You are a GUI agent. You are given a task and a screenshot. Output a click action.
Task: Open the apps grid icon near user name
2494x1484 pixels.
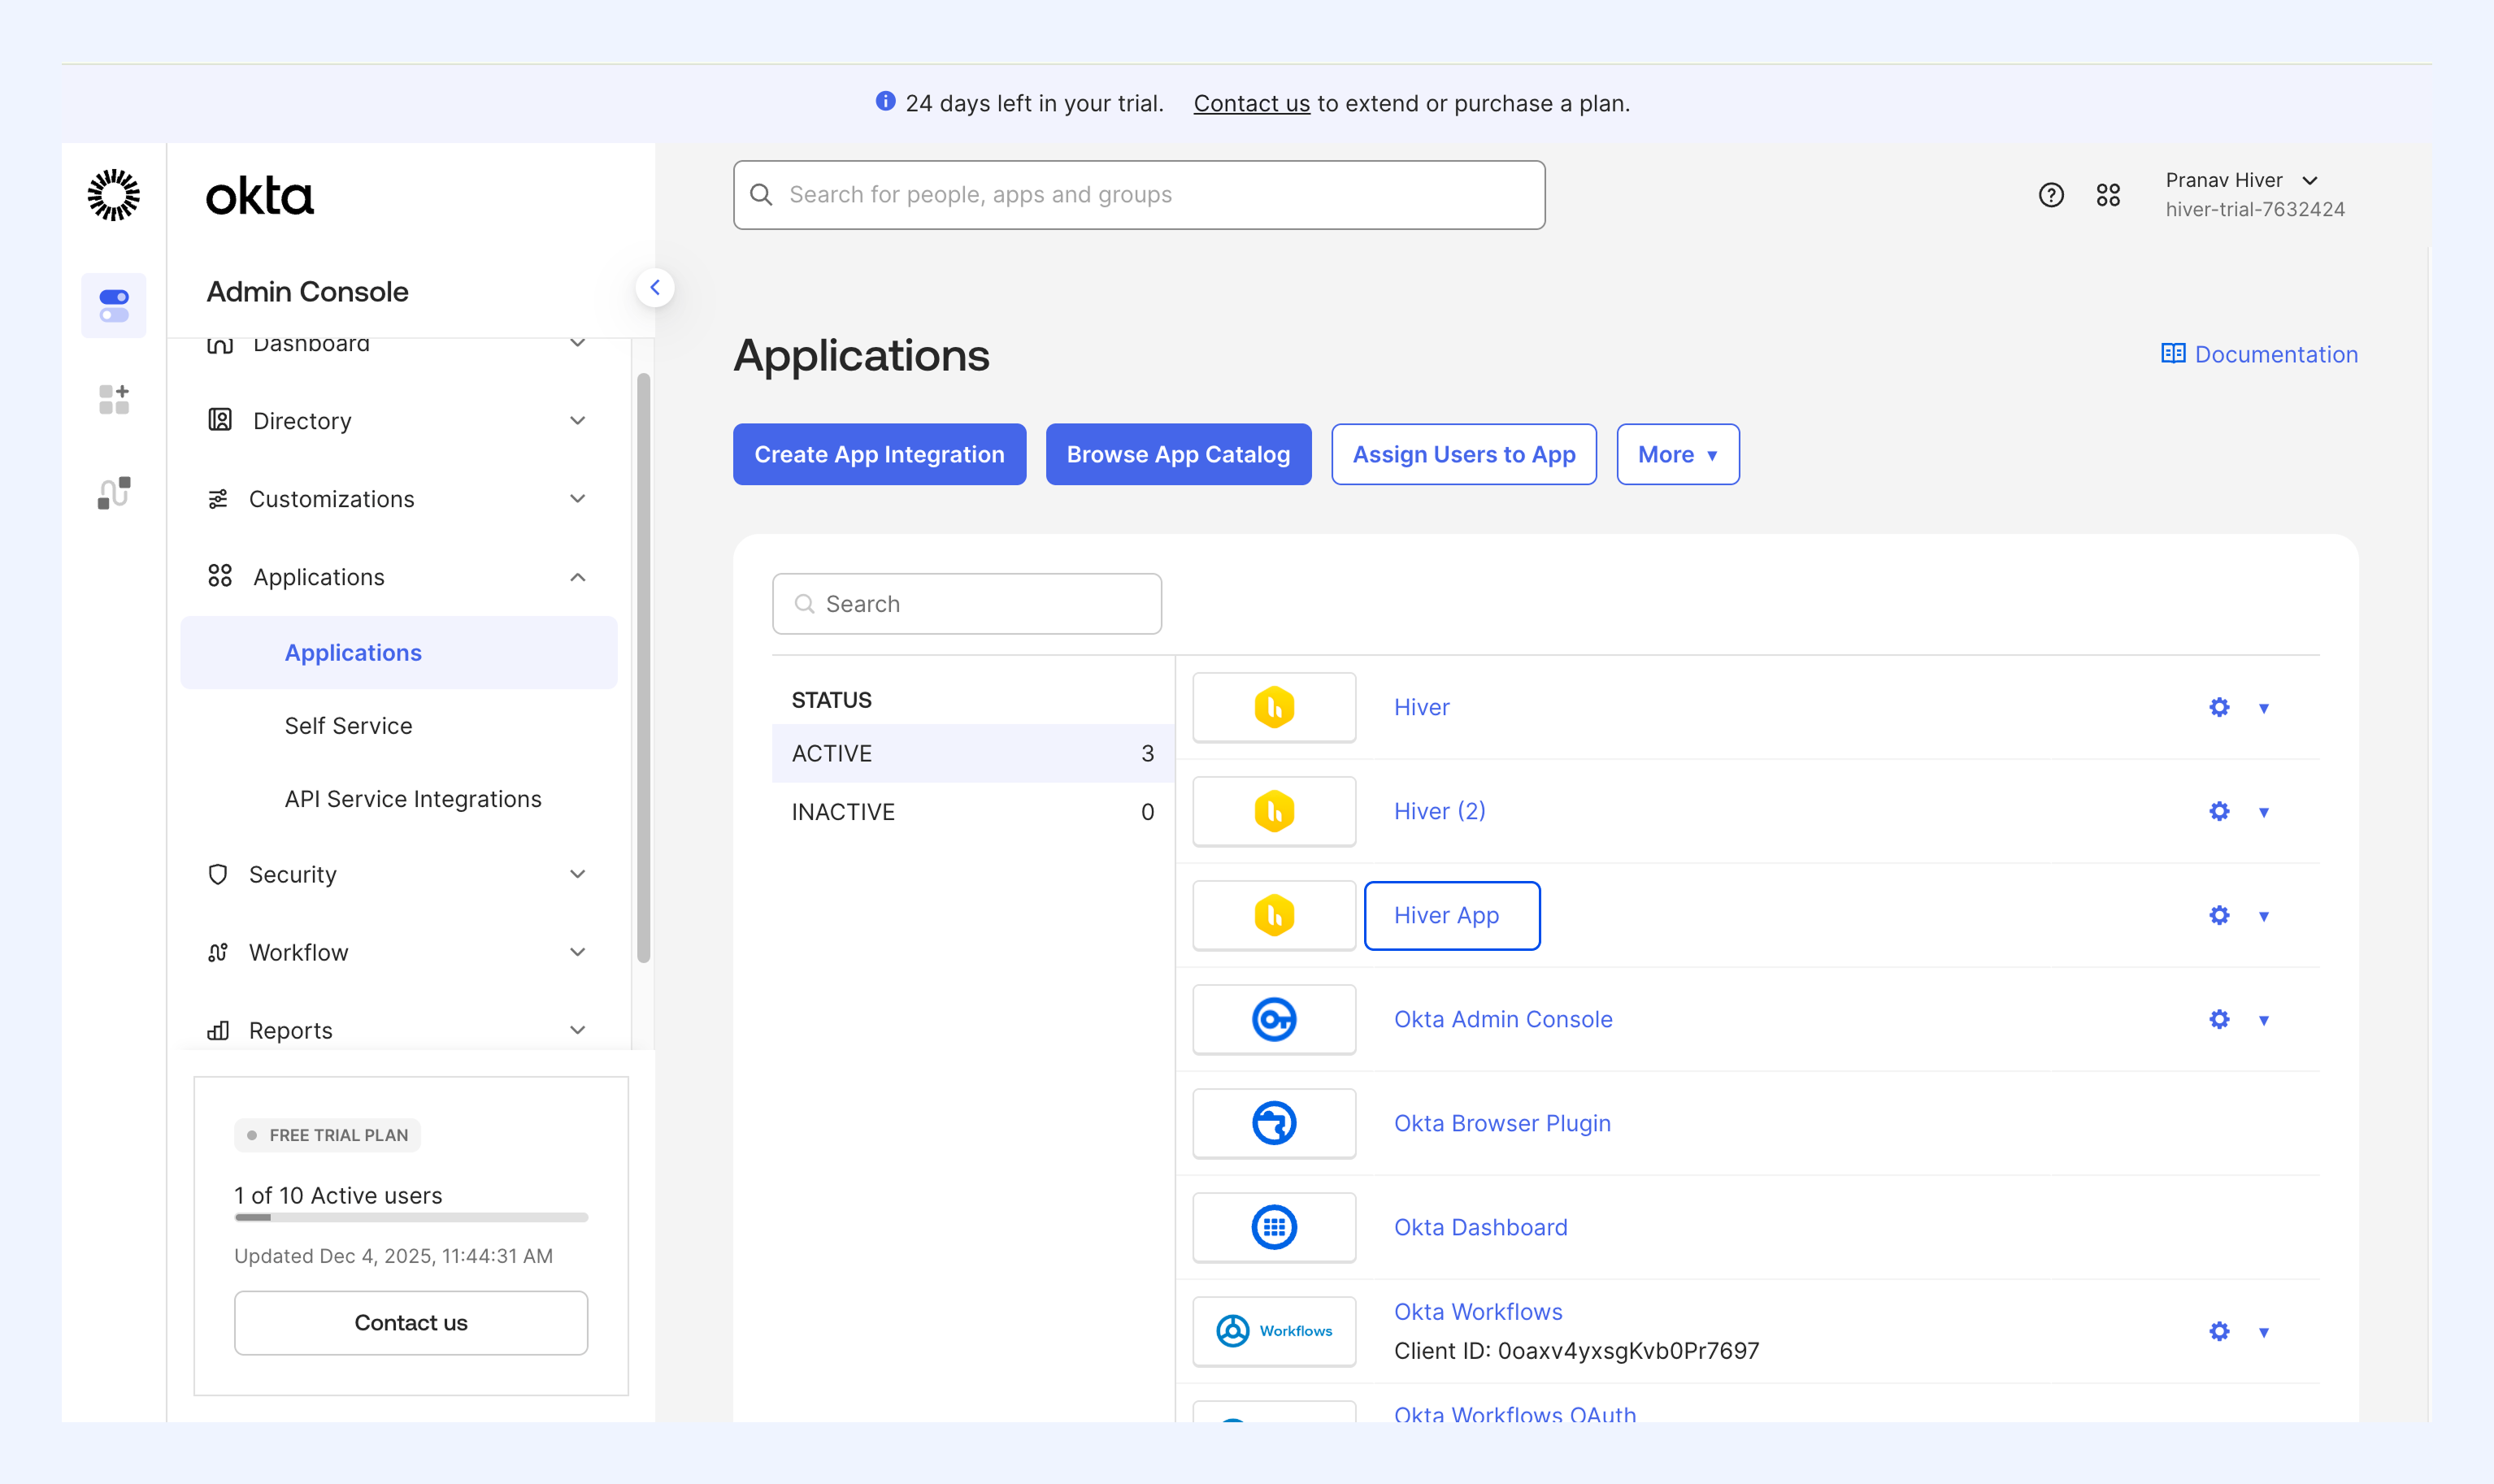tap(2108, 195)
